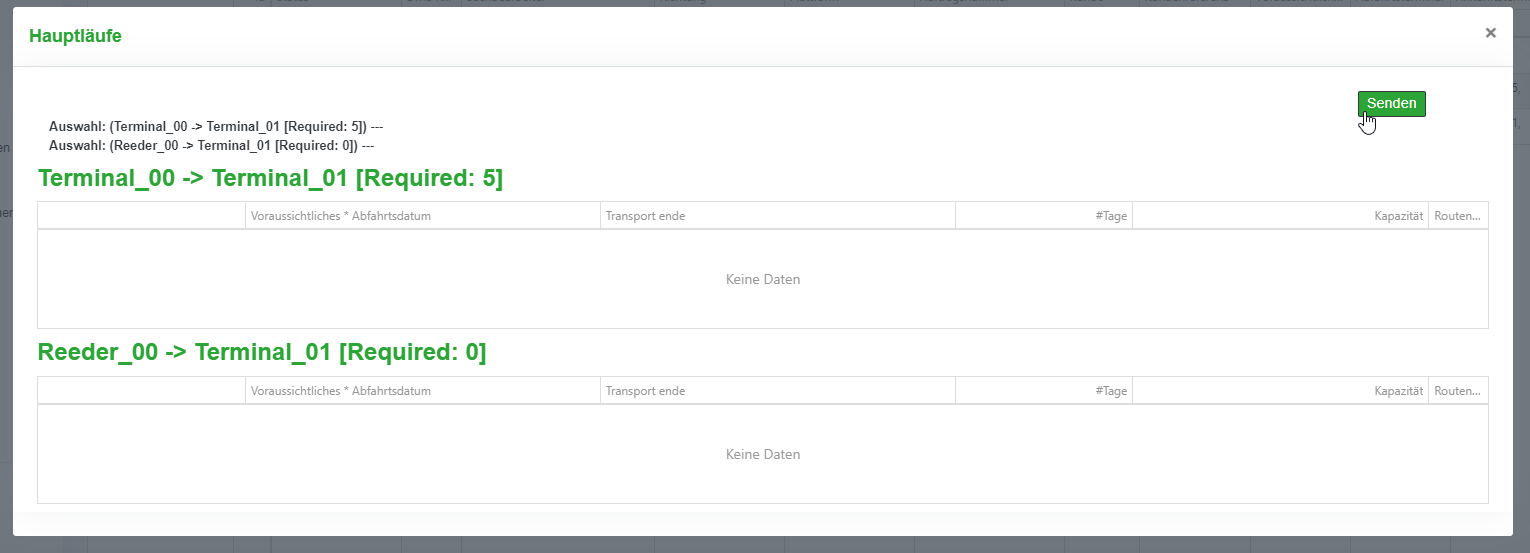The image size is (1530, 553).
Task: Select Routen column header in Terminal_00 table
Action: [x=1457, y=216]
